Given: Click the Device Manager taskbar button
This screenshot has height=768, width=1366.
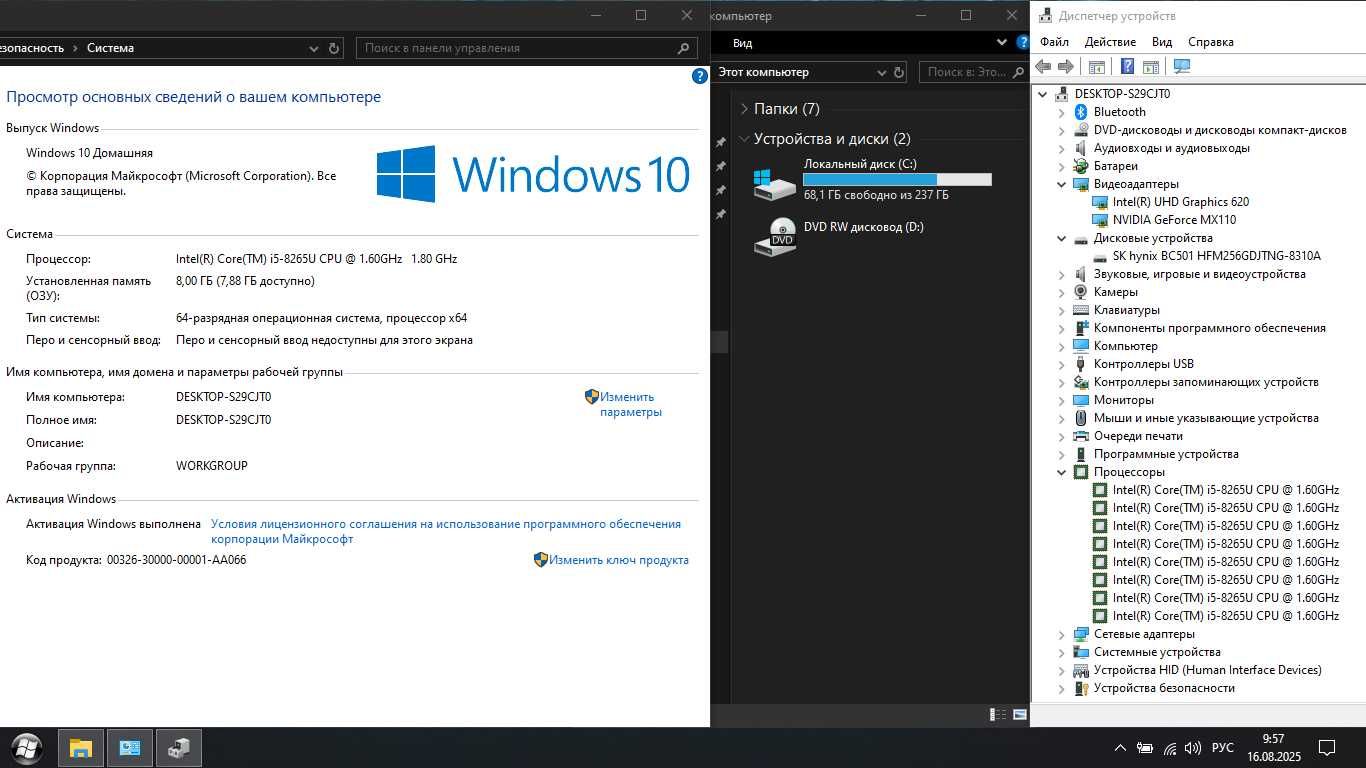Looking at the screenshot, I should (x=179, y=747).
